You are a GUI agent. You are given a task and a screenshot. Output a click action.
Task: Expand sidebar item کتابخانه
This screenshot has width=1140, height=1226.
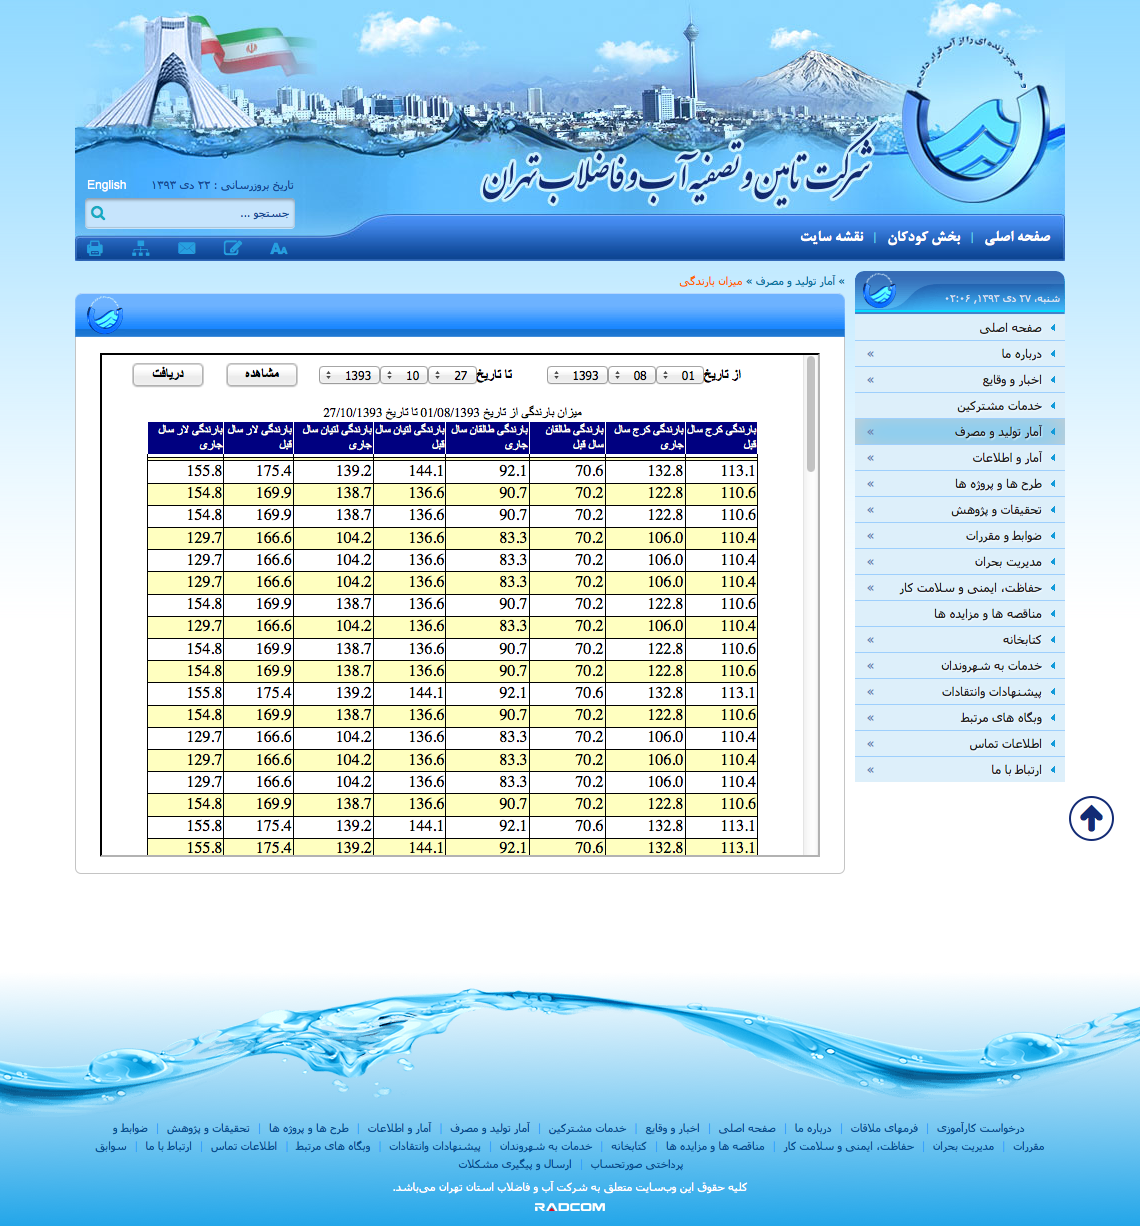click(x=960, y=640)
